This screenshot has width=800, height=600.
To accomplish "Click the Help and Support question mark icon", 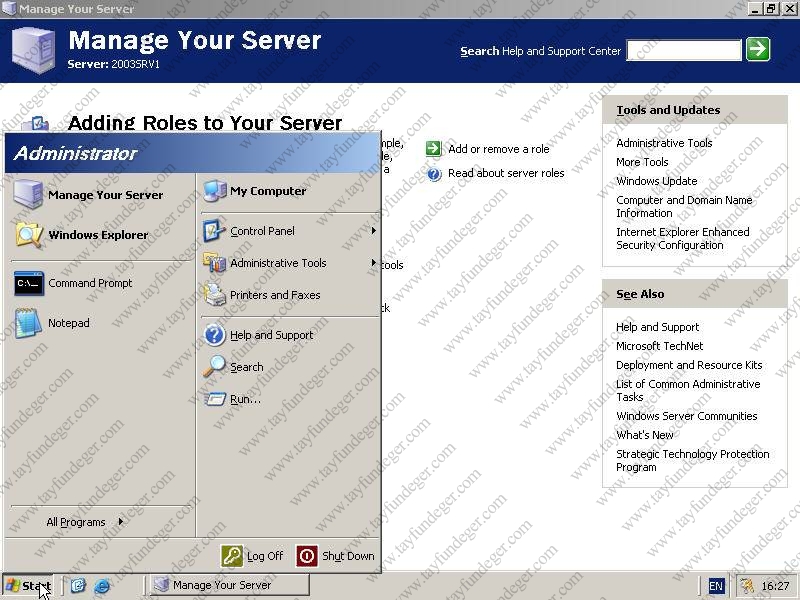I will (x=214, y=335).
